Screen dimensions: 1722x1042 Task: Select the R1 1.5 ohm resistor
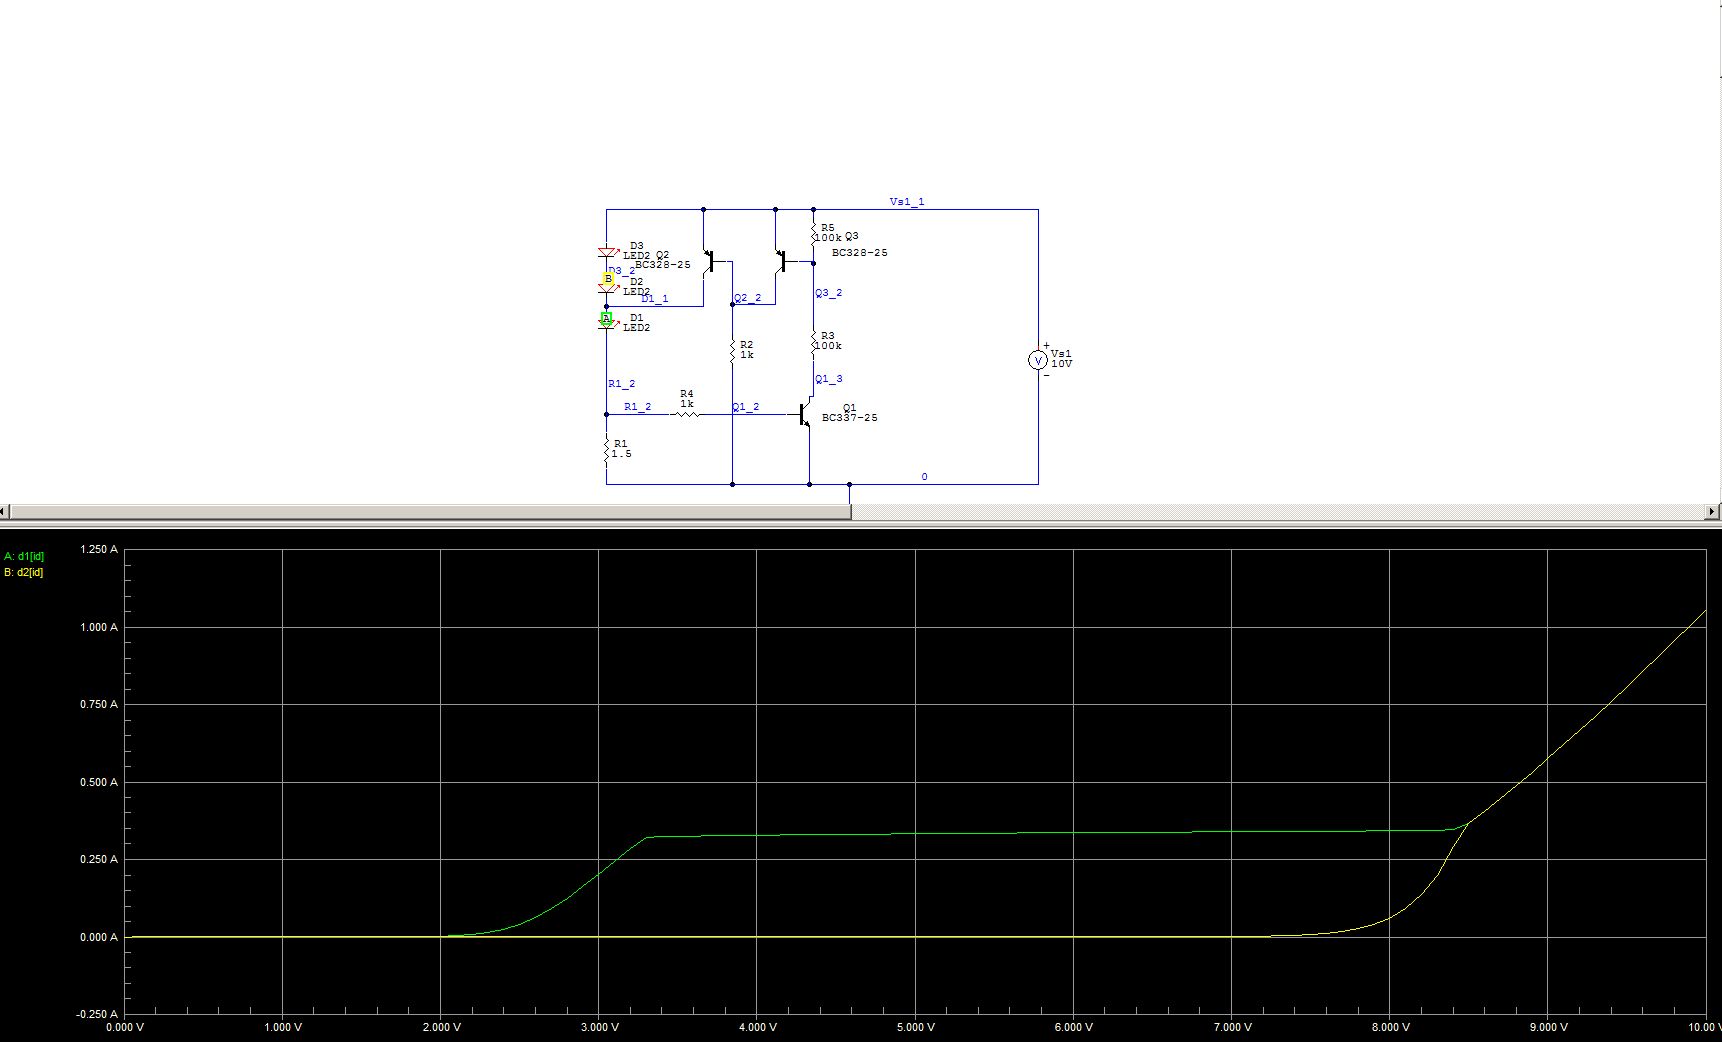click(606, 450)
